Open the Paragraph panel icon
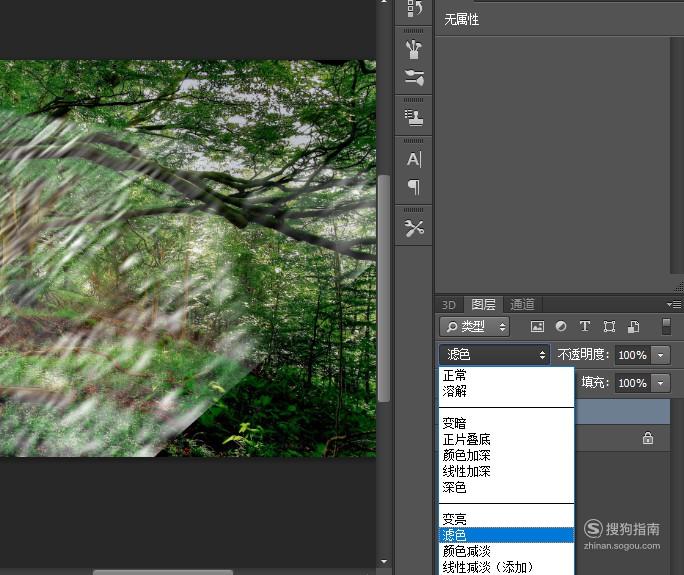 pos(414,187)
